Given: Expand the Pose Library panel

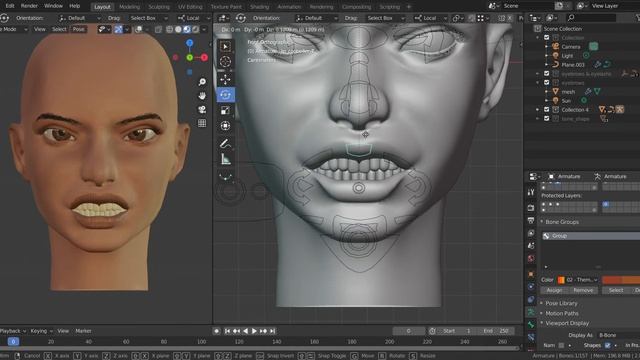Looking at the screenshot, I should coord(561,303).
